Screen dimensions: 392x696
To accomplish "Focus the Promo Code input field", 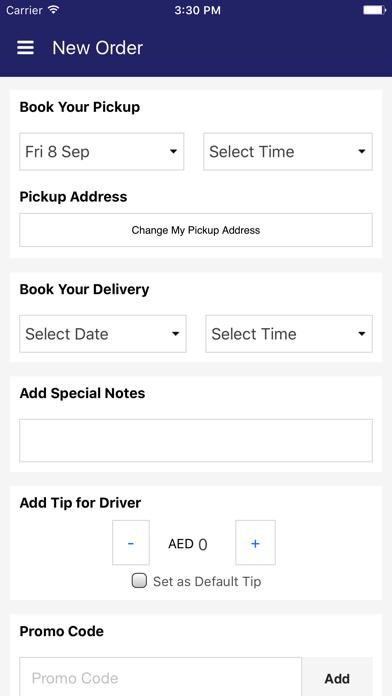I will click(160, 677).
